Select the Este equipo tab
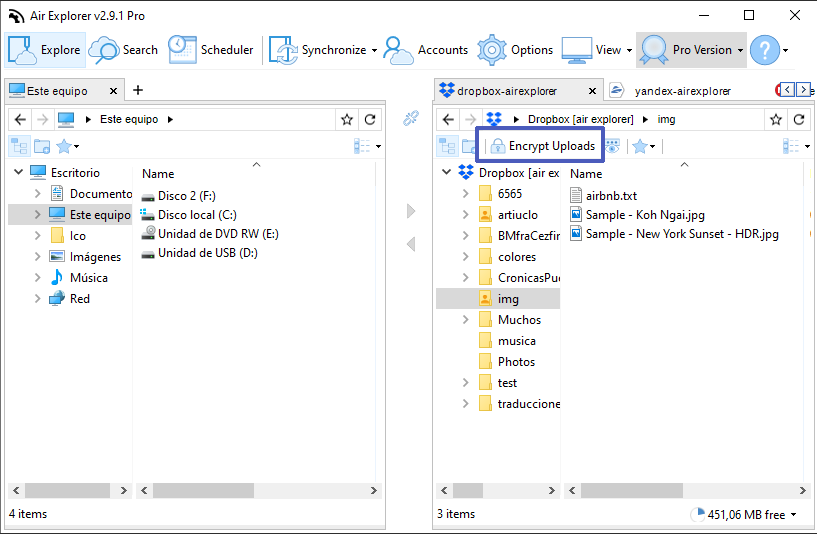This screenshot has width=817, height=534. 57,91
